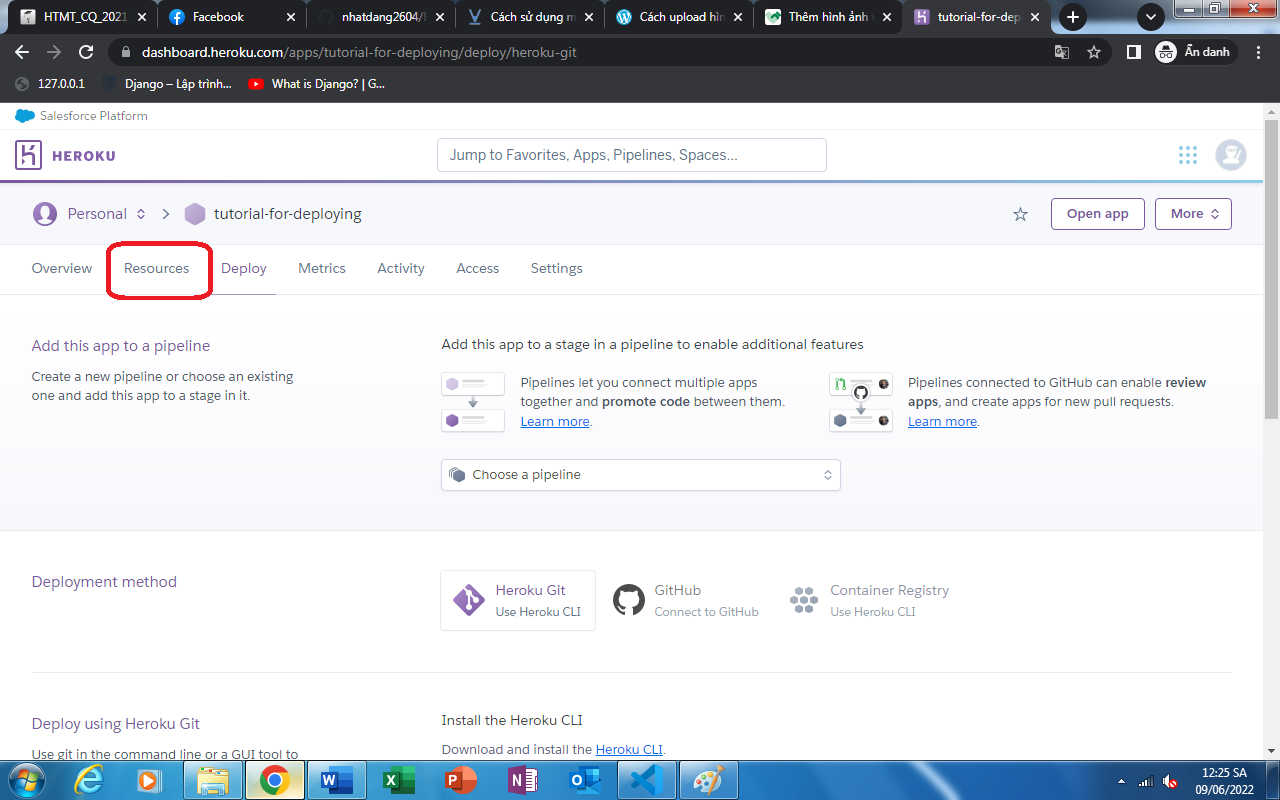This screenshot has width=1280, height=800.
Task: Open PowerPoint from the taskbar
Action: [x=460, y=780]
